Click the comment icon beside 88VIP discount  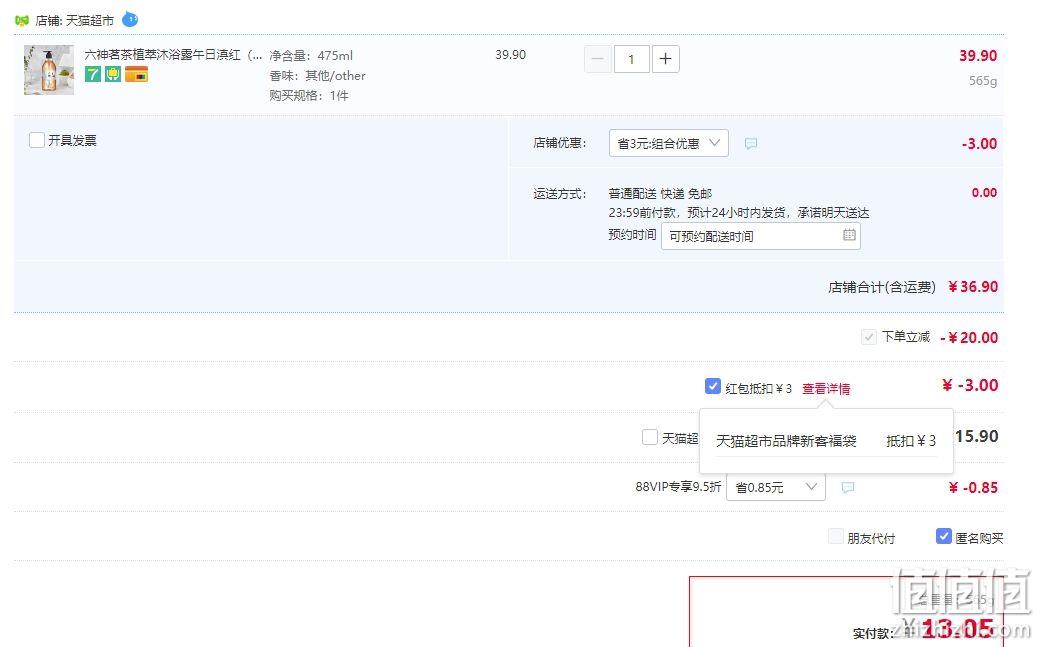pos(848,488)
